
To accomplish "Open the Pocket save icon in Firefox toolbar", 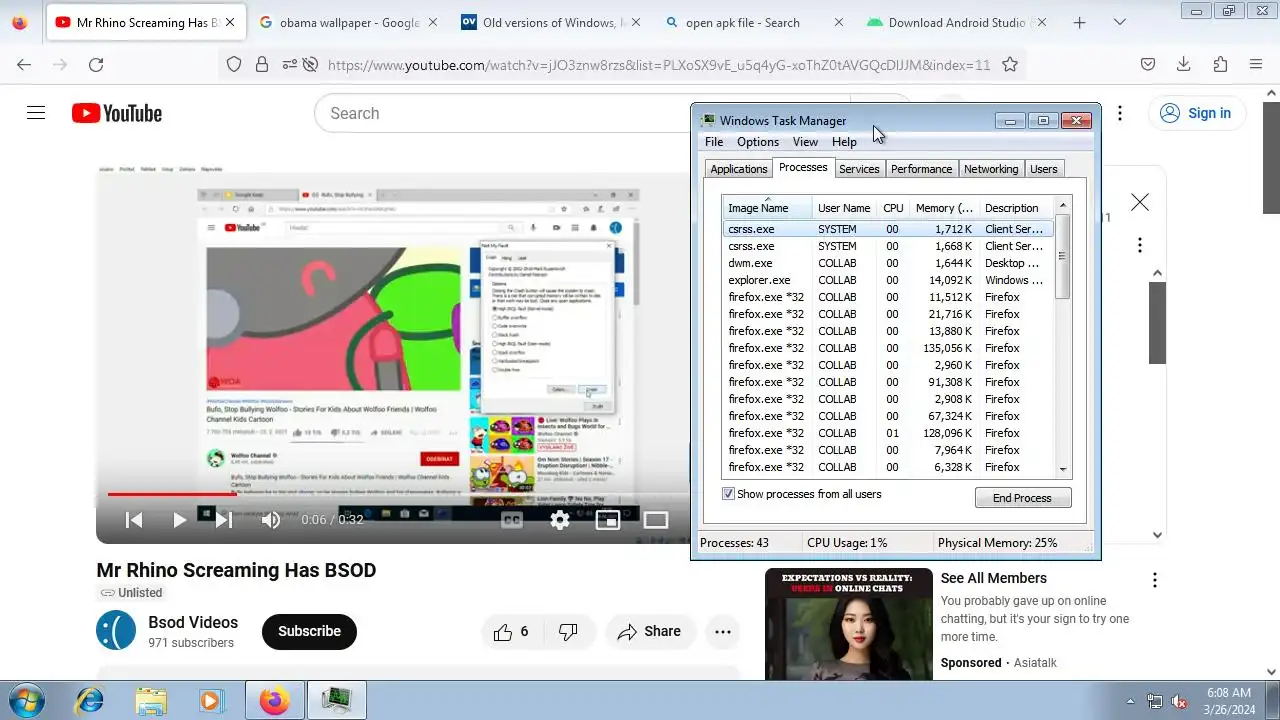I will tap(1148, 64).
